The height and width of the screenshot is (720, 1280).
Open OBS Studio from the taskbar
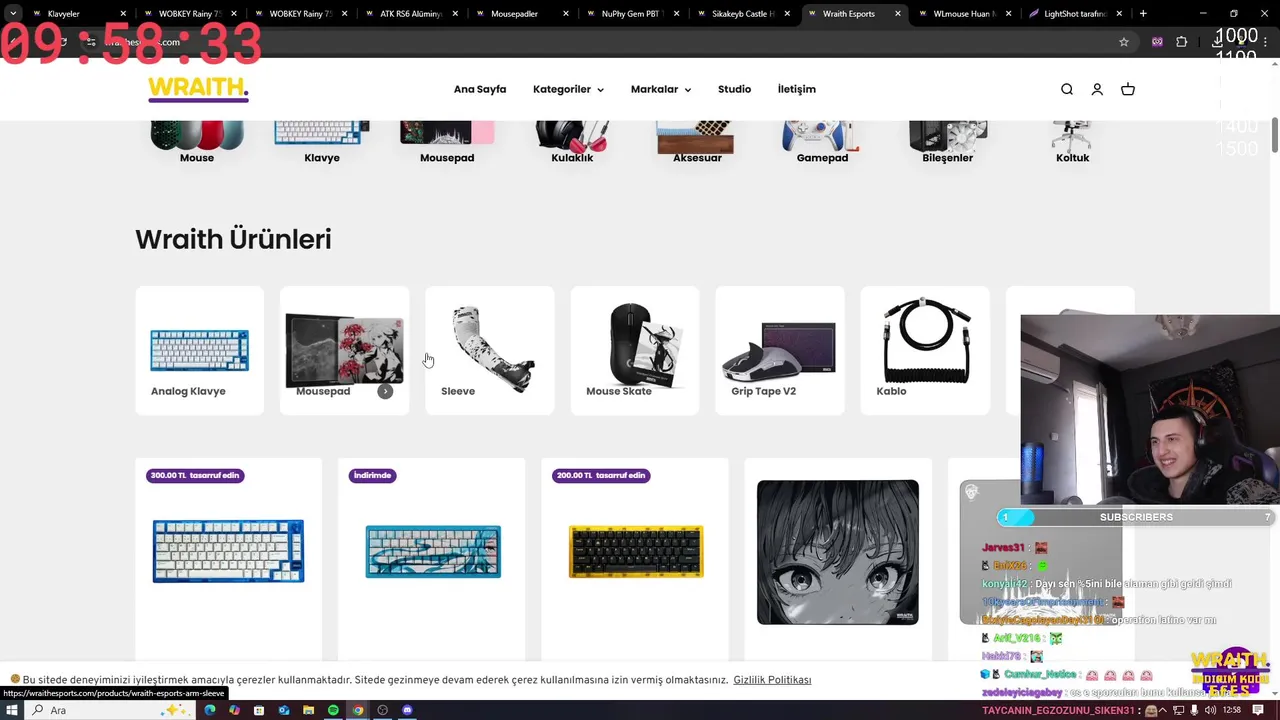click(x=382, y=710)
